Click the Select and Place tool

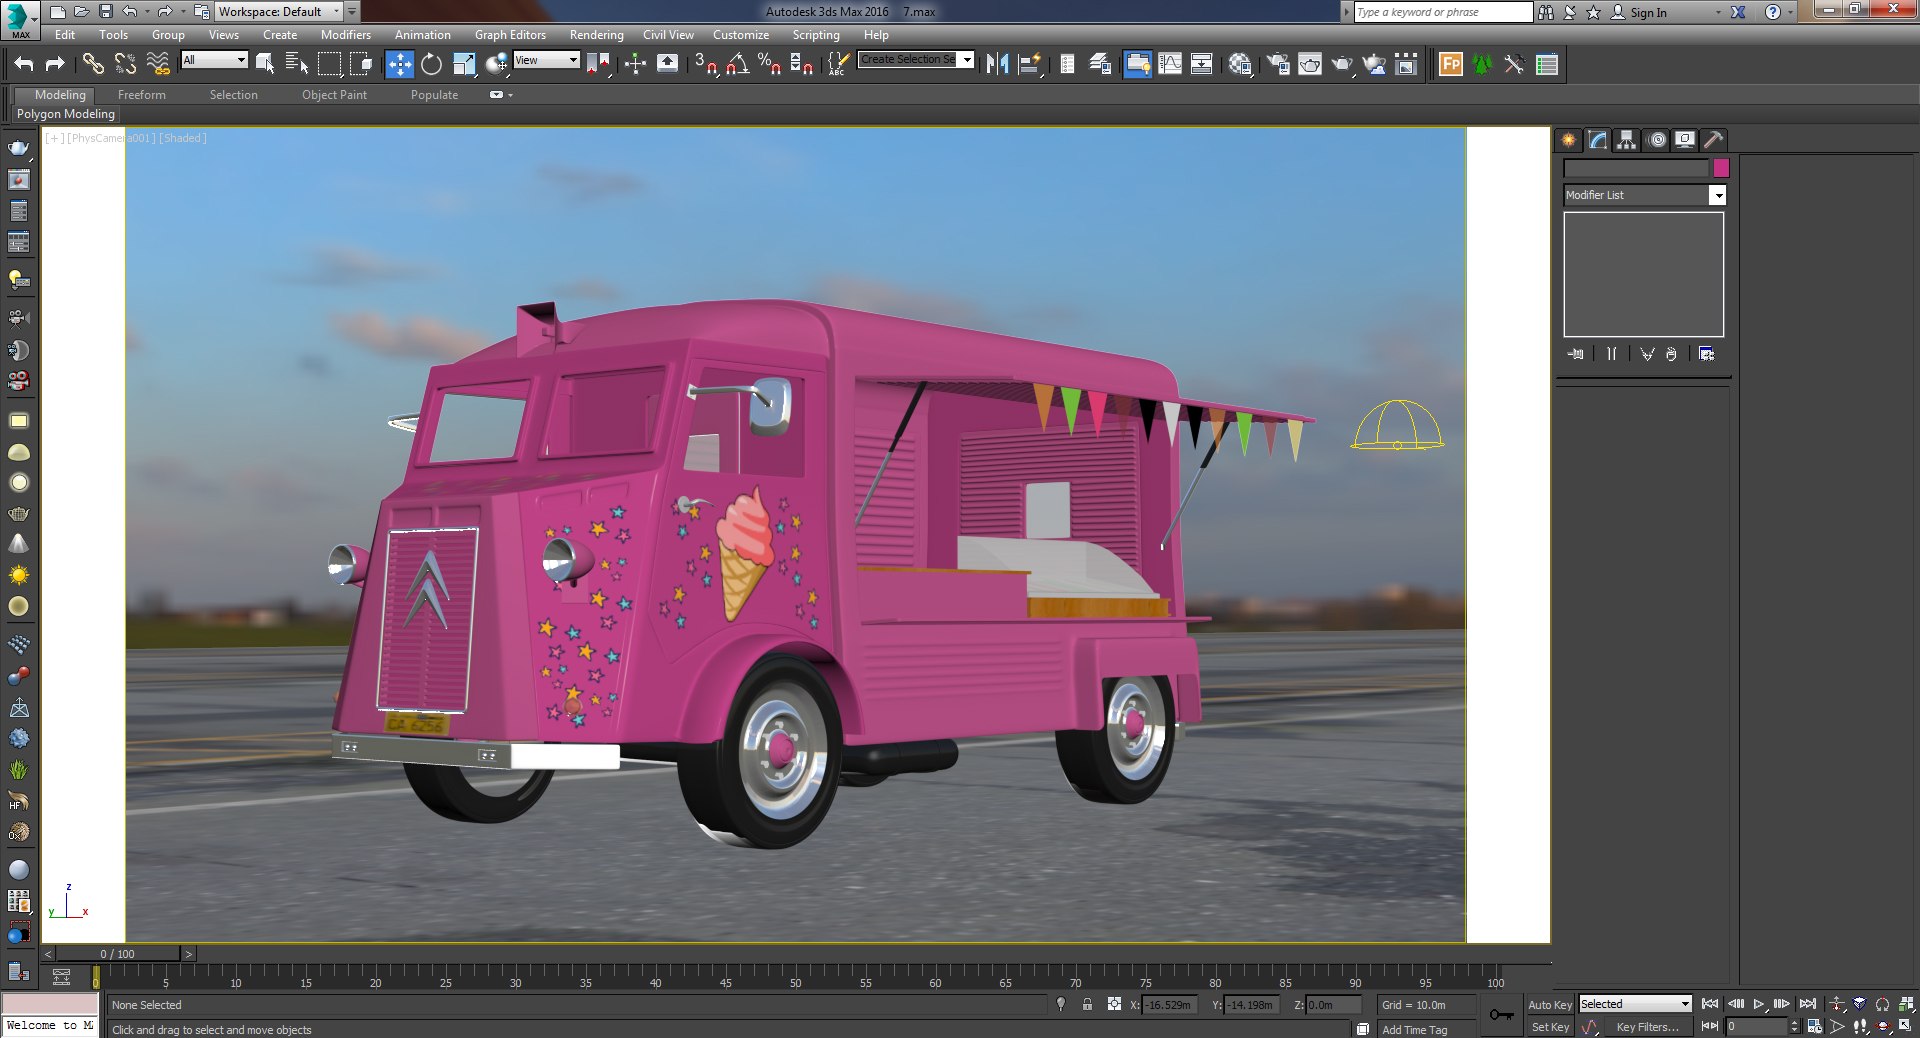click(496, 64)
